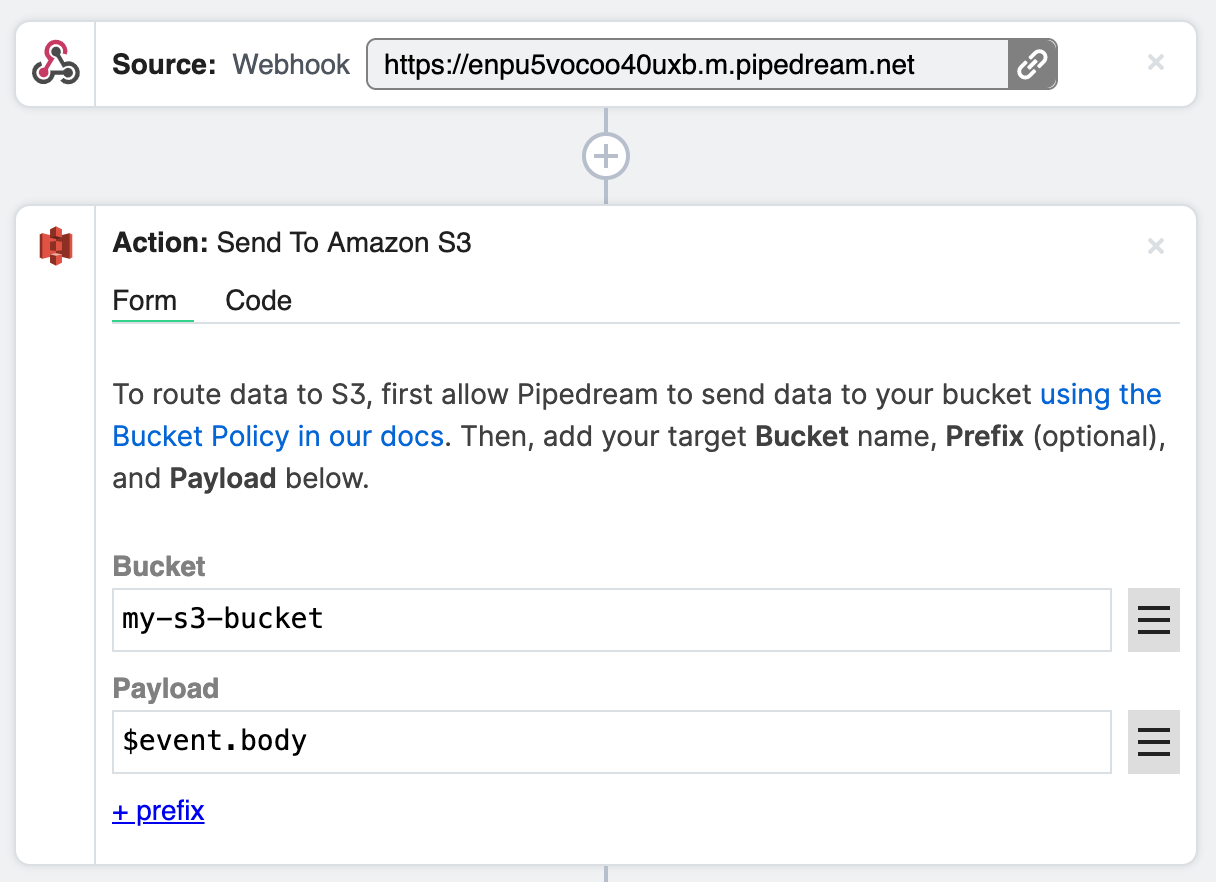The width and height of the screenshot is (1216, 882).
Task: Select the webhook URL text field
Action: pyautogui.click(x=690, y=64)
